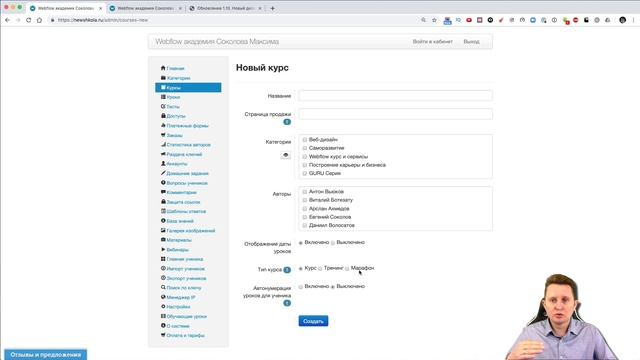This screenshot has width=640, height=360.
Task: Click the play icon beside Вебинары
Action: (x=163, y=249)
